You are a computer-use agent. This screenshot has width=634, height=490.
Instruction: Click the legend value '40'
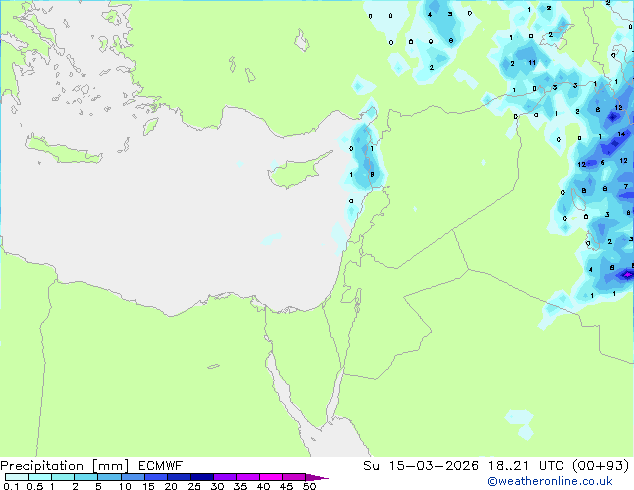[263, 486]
